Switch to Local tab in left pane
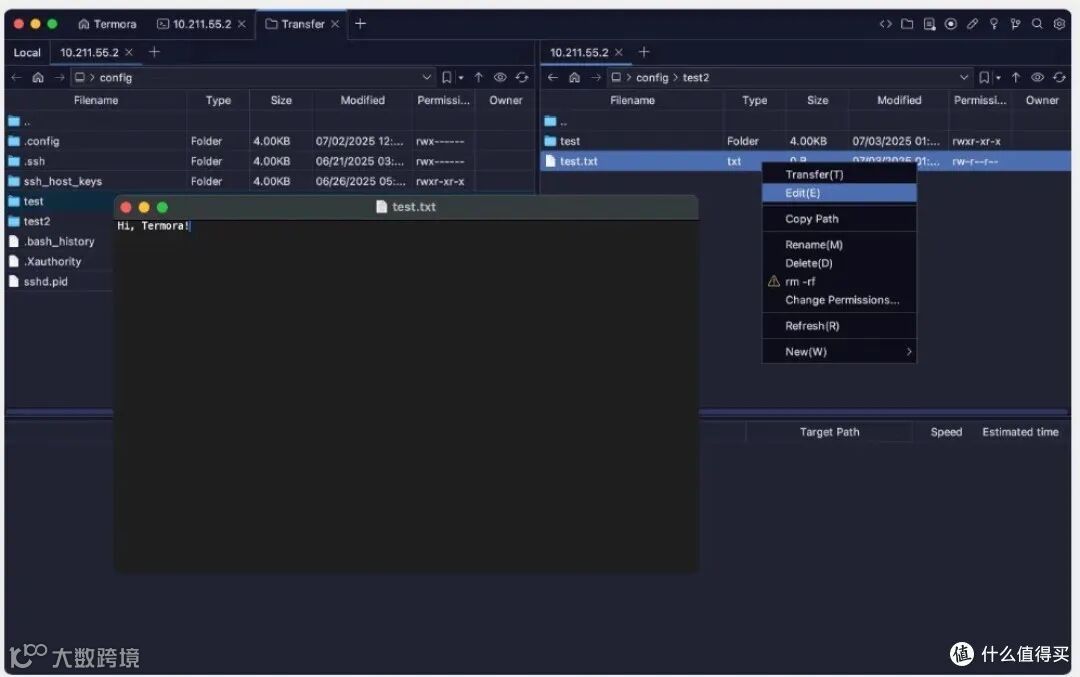1080x677 pixels. (x=27, y=53)
